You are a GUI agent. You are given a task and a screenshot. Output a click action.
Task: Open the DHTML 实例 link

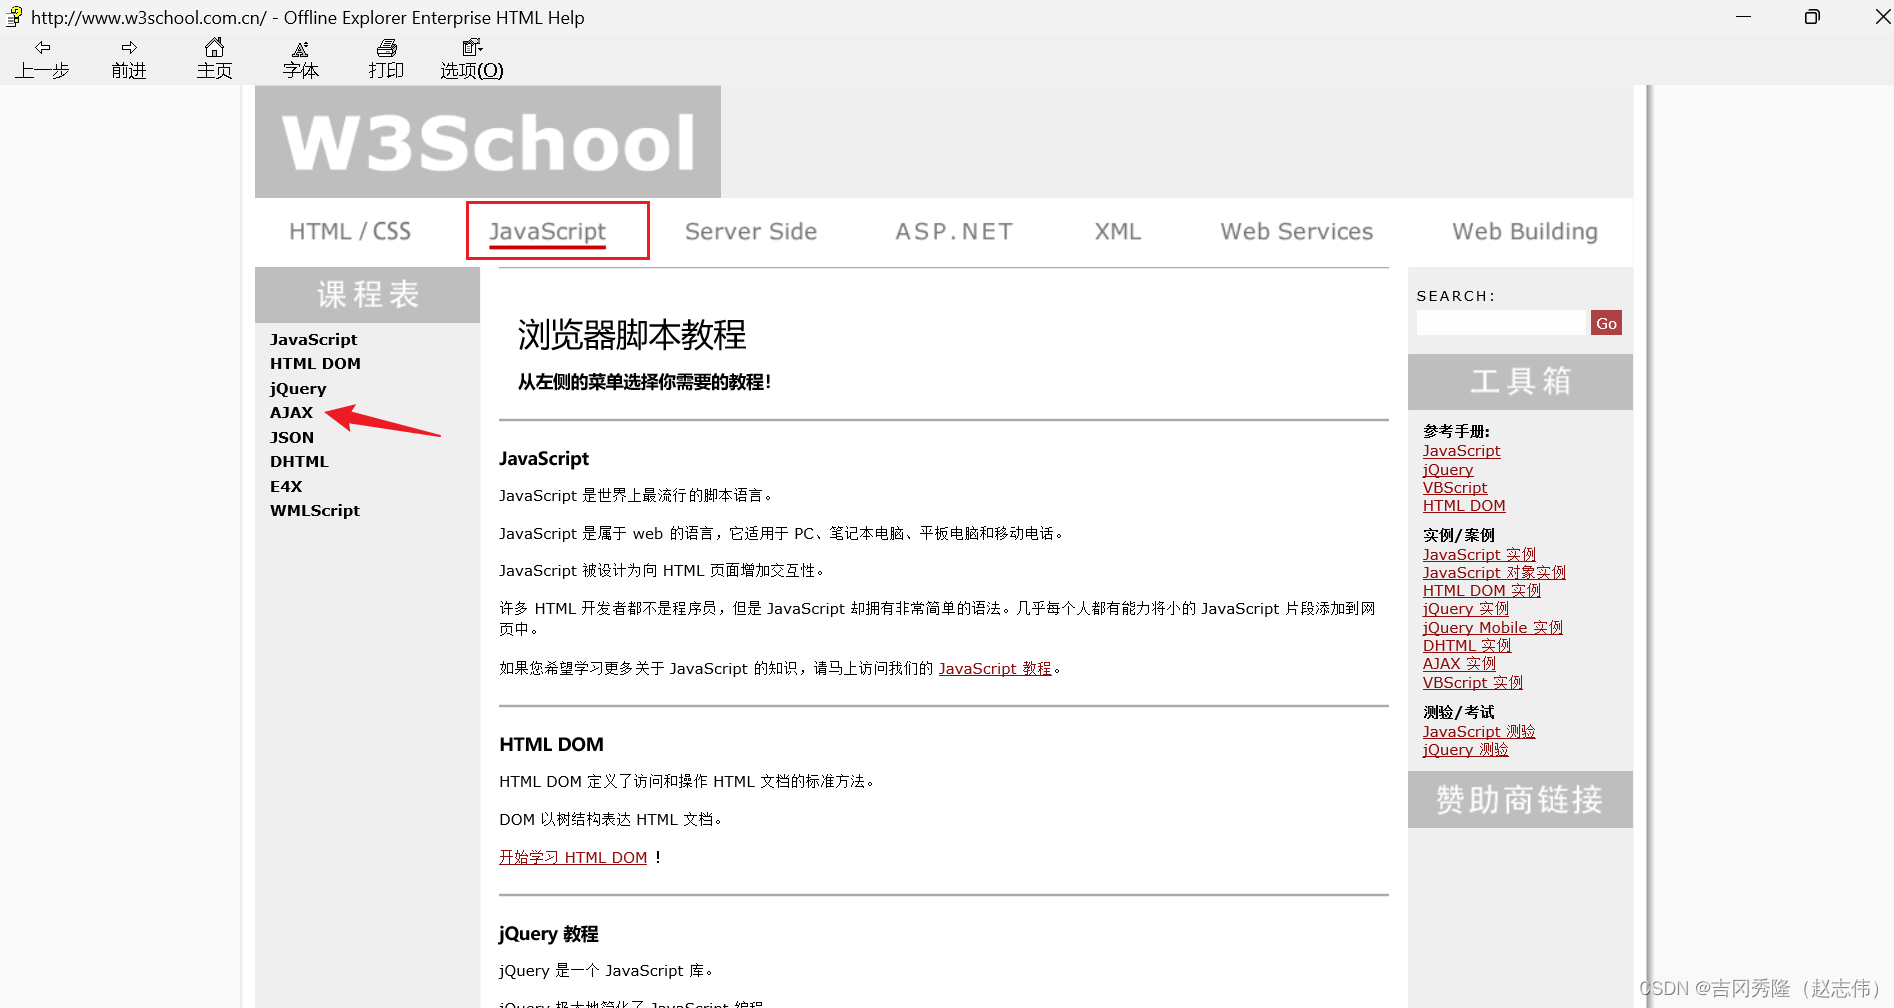[1467, 646]
